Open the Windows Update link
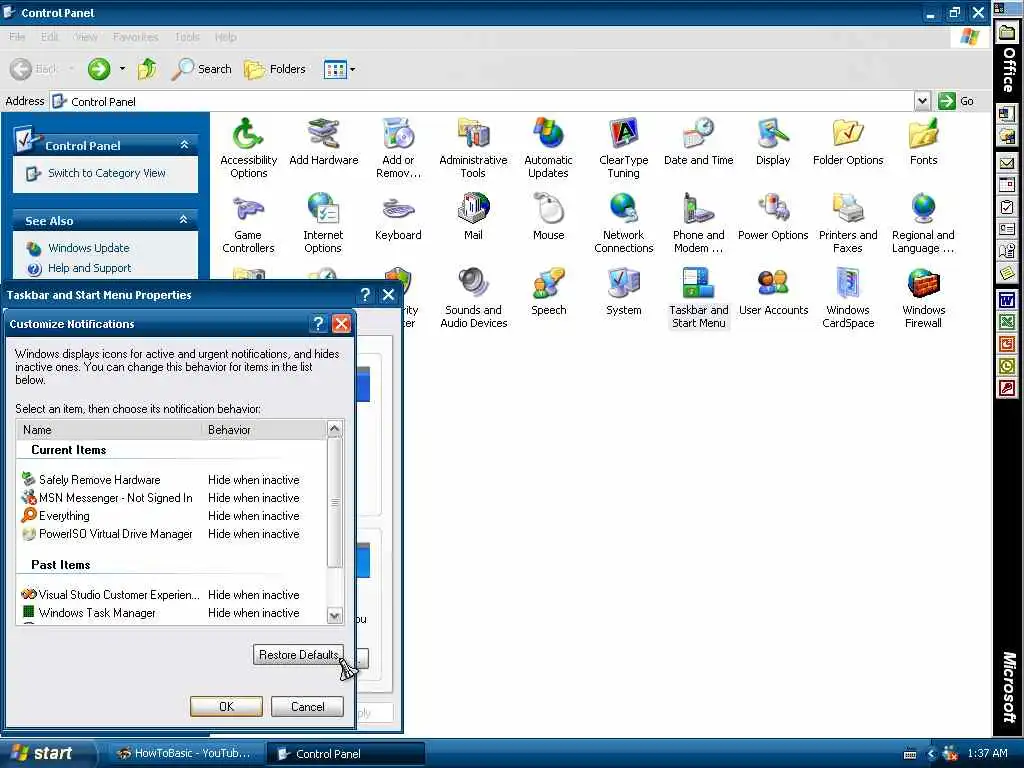This screenshot has height=768, width=1024. point(89,248)
